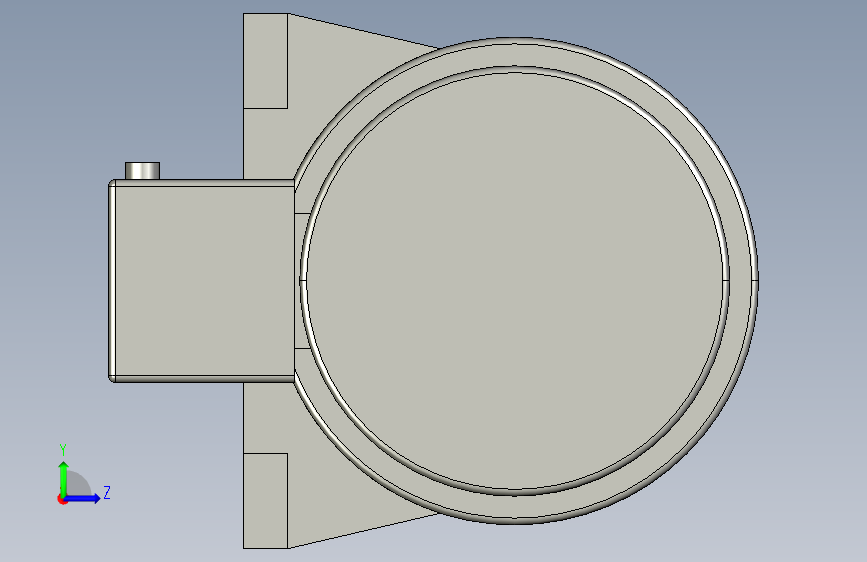
Task: Click the Y label of the axis triad
Action: click(63, 449)
